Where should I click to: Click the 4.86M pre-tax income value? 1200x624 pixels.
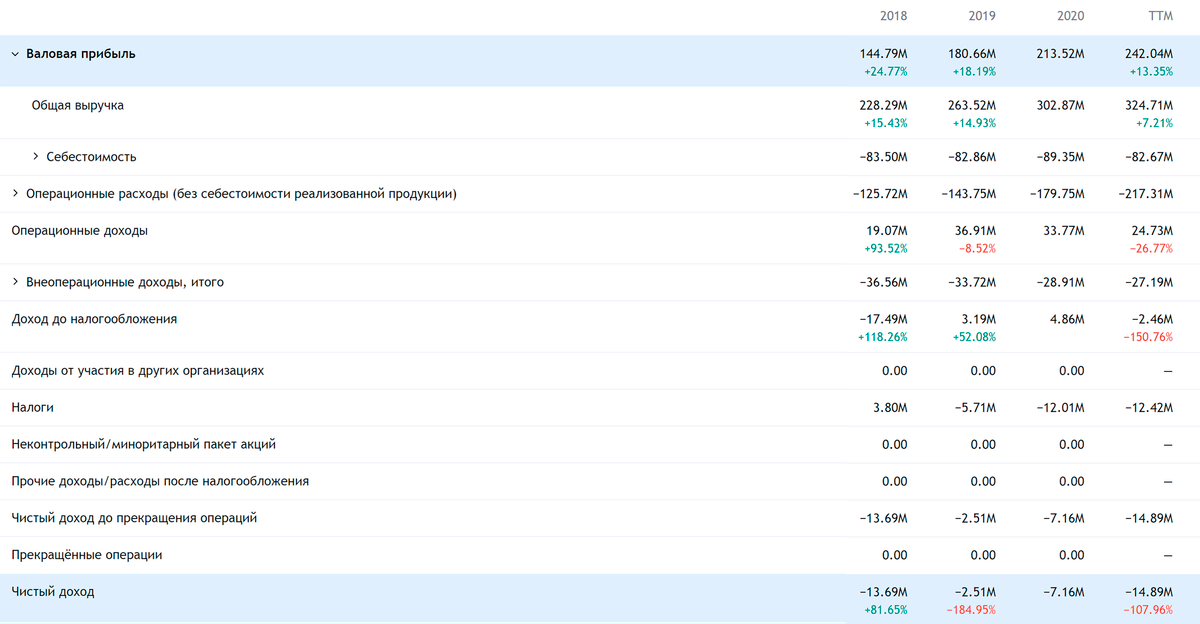1067,319
